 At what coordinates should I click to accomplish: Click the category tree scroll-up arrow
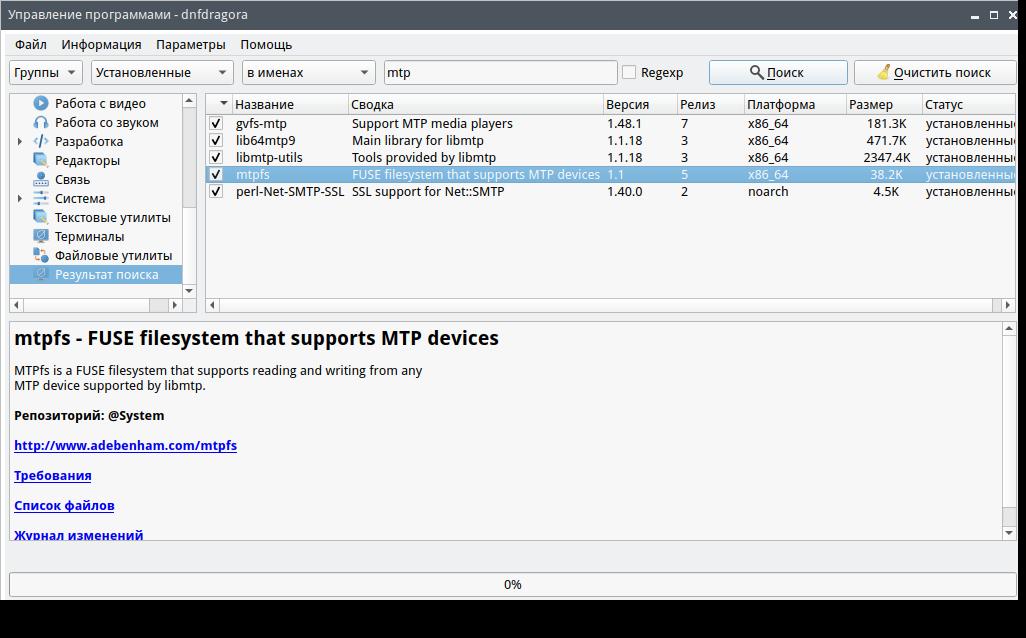pyautogui.click(x=189, y=101)
